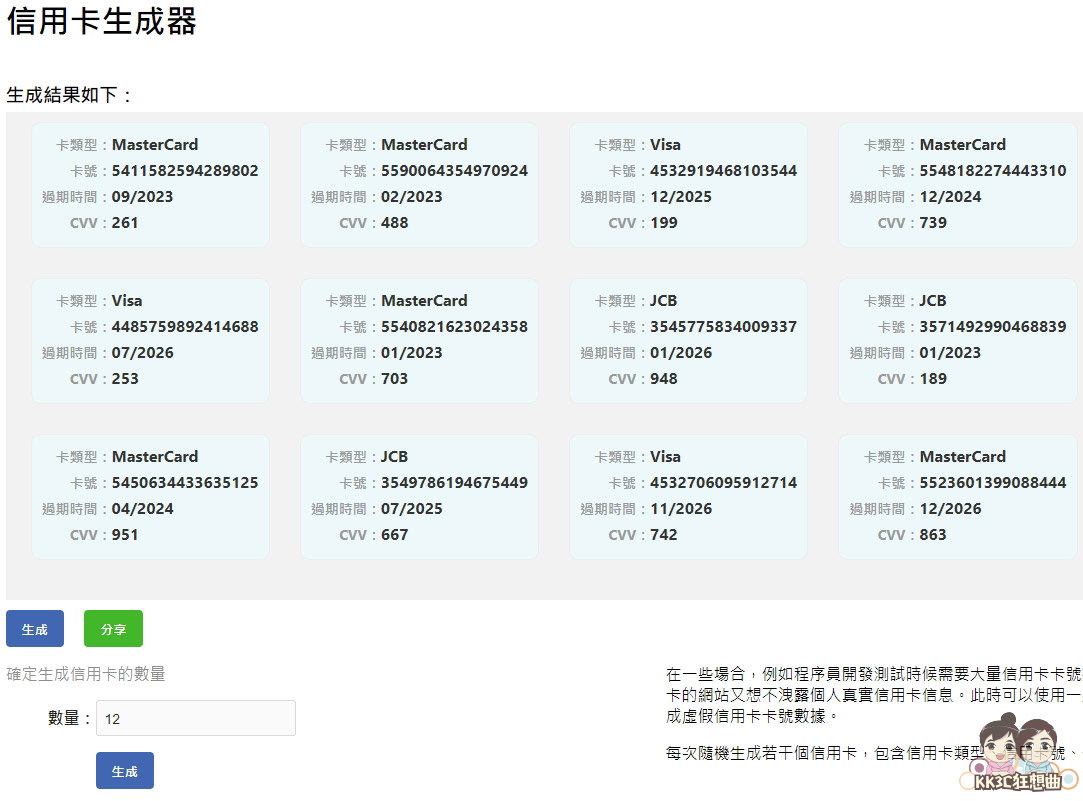Click expiry date 07/2026

[x=142, y=353]
